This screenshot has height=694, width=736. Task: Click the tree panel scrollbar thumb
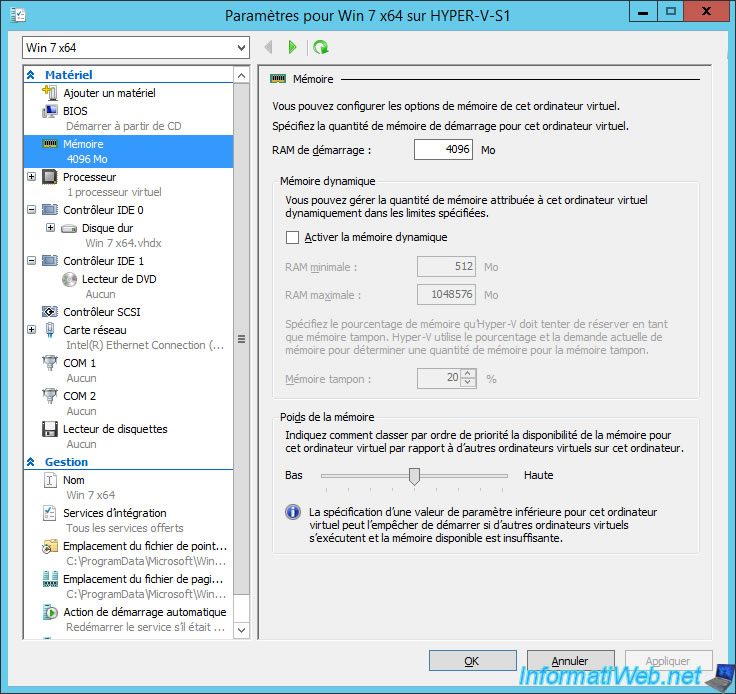(241, 339)
